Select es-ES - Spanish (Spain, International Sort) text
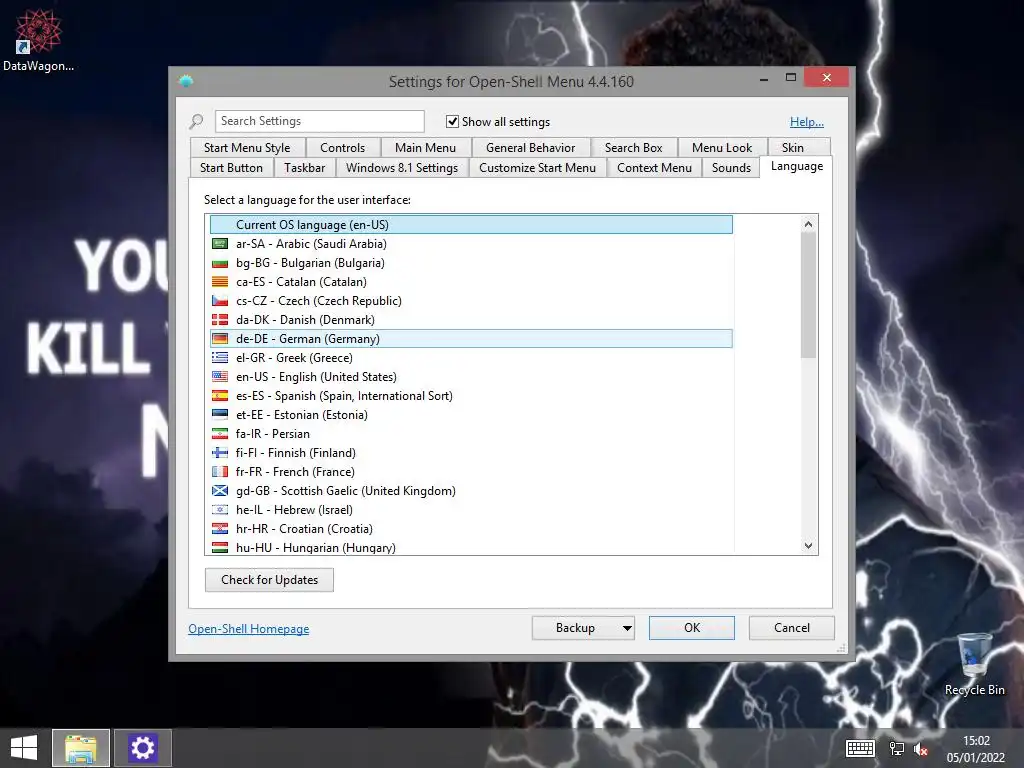Viewport: 1024px width, 768px height. (x=344, y=396)
